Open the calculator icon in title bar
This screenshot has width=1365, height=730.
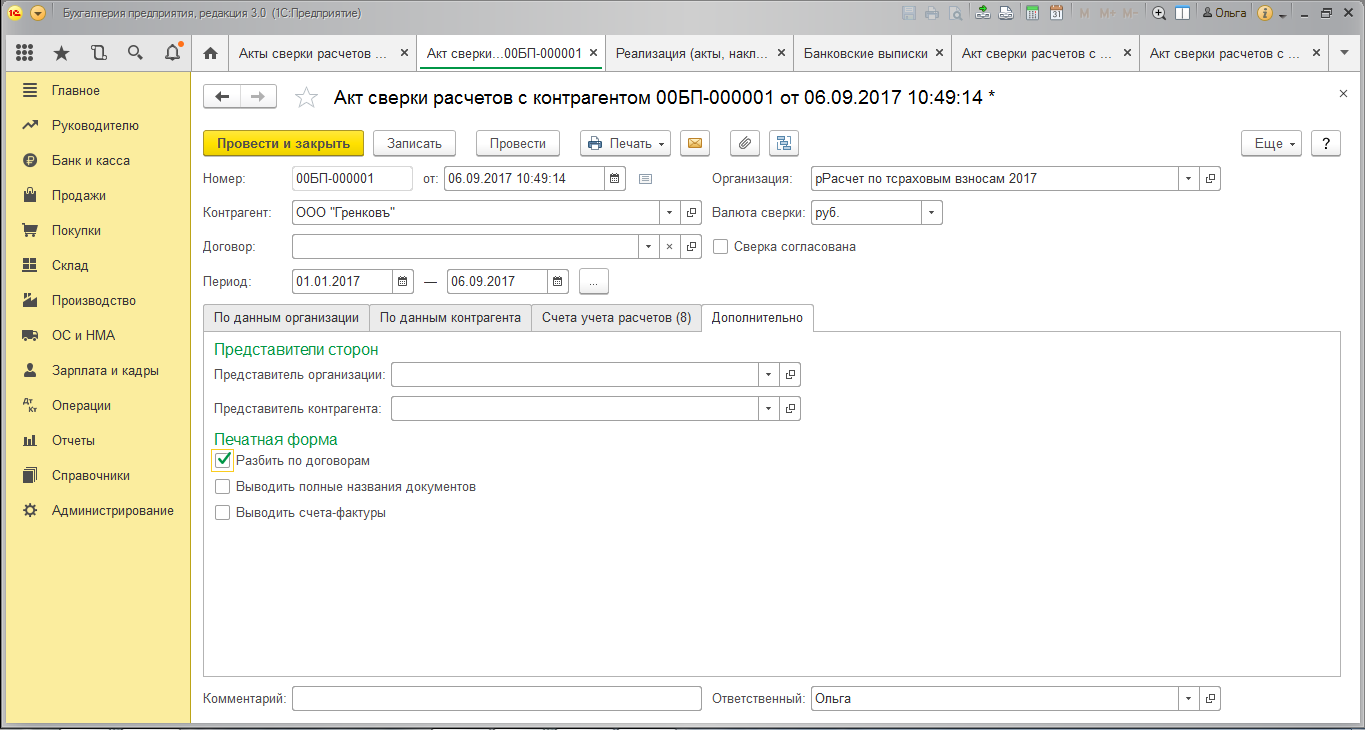[1032, 14]
